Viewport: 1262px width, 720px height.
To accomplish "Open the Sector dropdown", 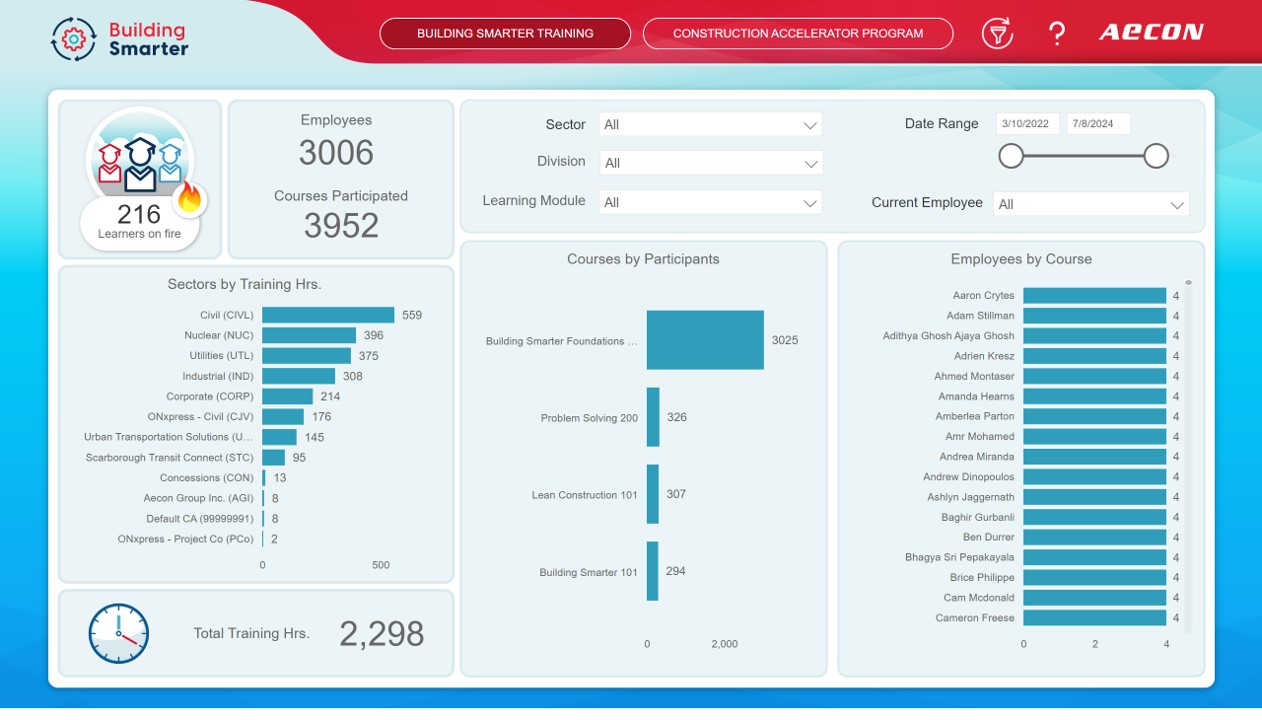I will [x=710, y=125].
